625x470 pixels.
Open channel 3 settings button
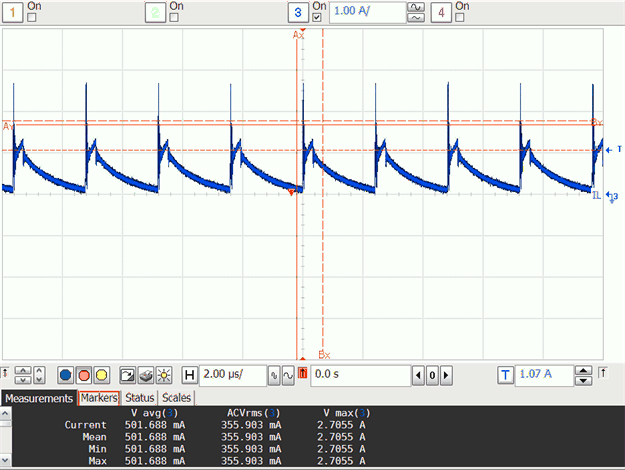click(298, 12)
